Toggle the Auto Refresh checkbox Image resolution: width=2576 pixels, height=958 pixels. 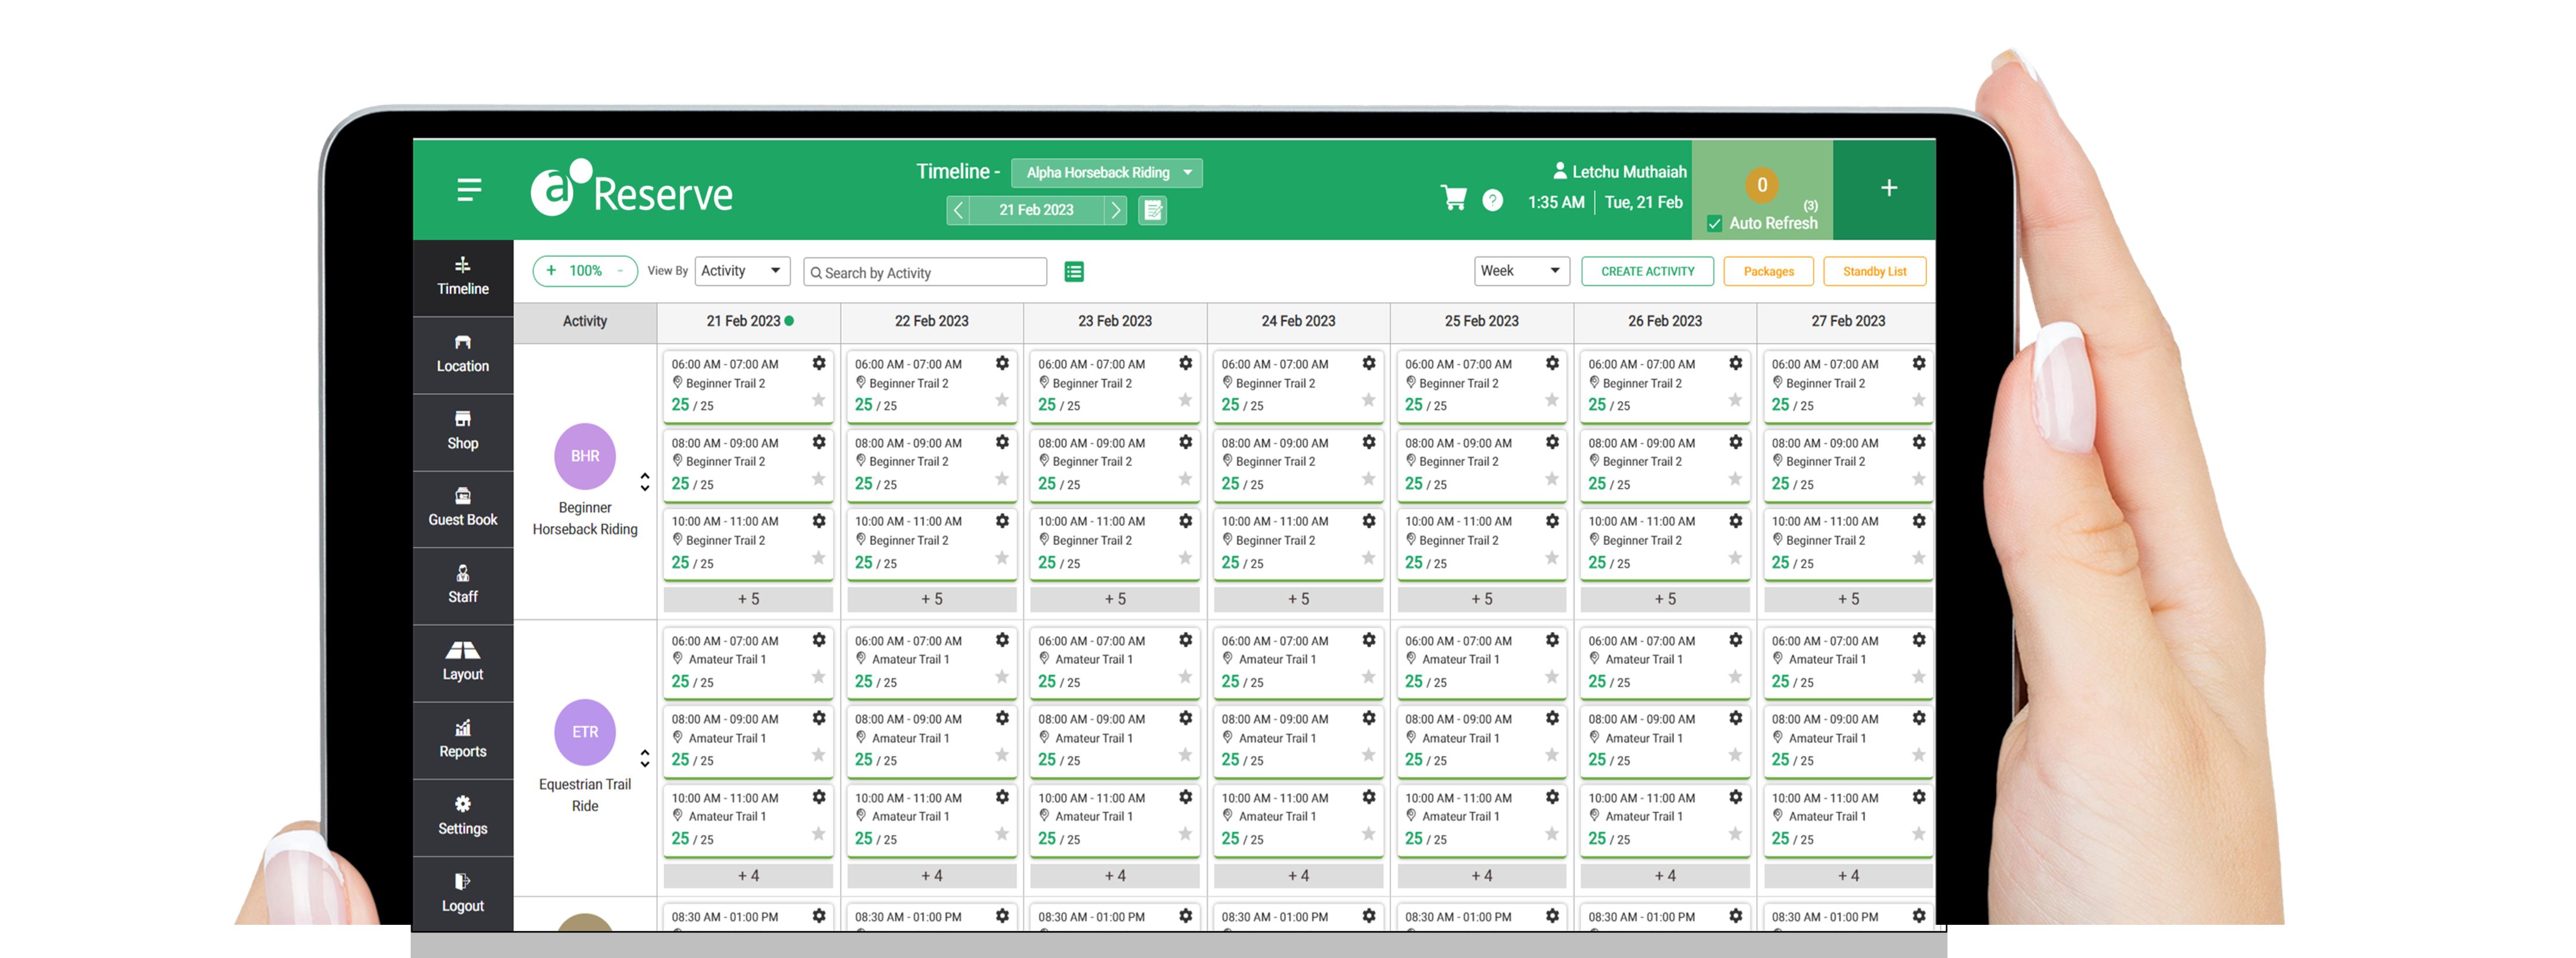pos(1715,224)
